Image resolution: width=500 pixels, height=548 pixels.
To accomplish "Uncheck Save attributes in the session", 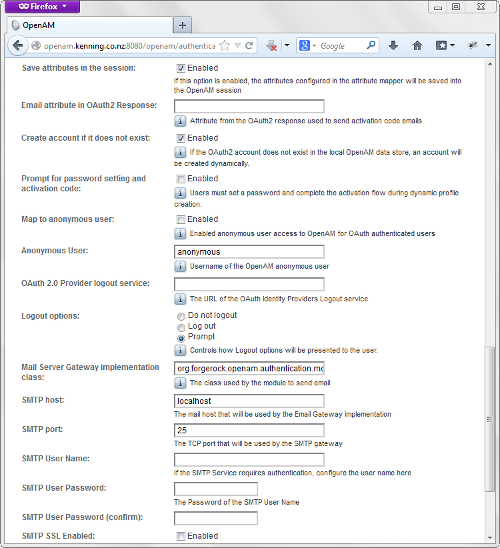I will 180,68.
